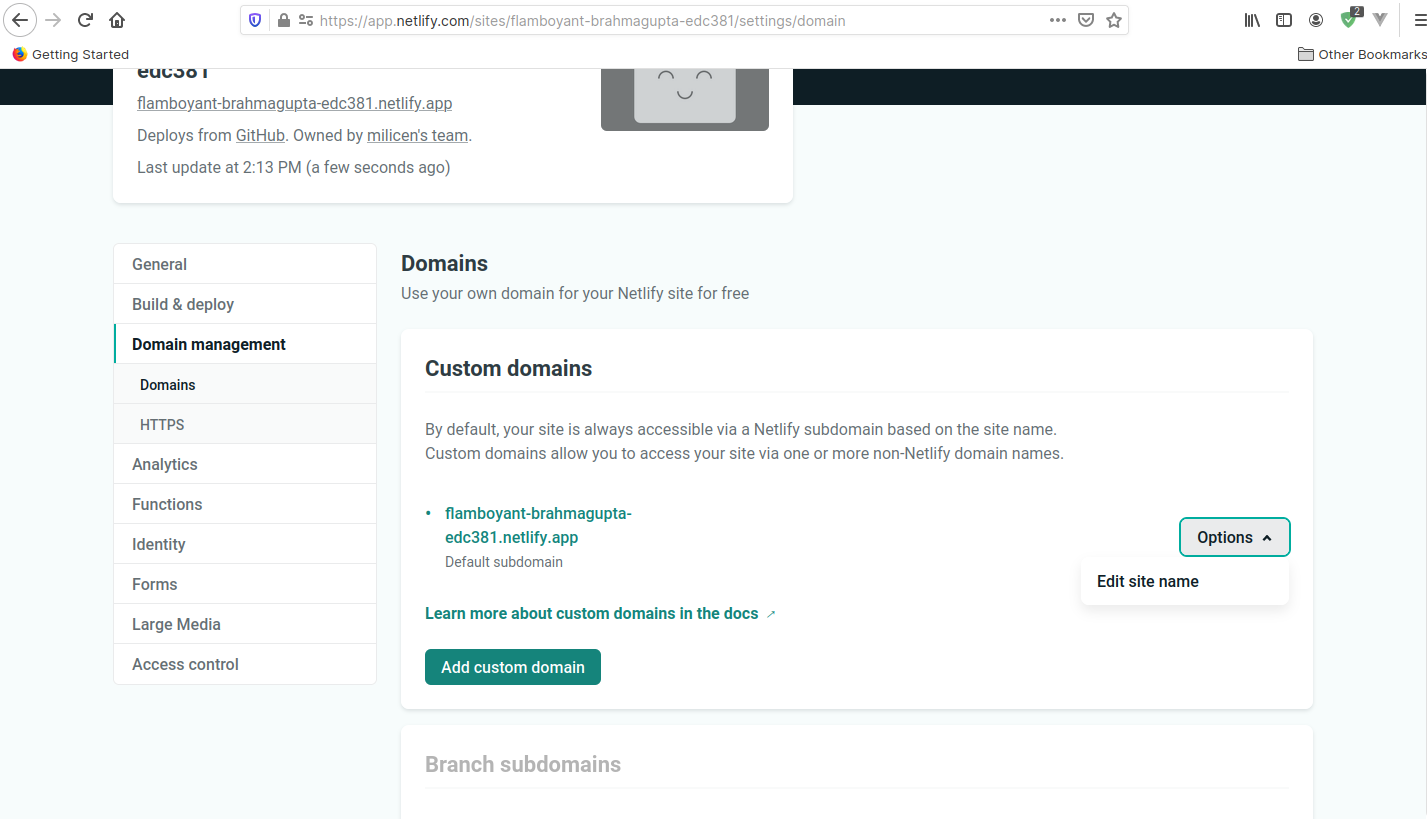This screenshot has height=819, width=1427.
Task: Click Last update at 2:13 PM text
Action: point(293,167)
